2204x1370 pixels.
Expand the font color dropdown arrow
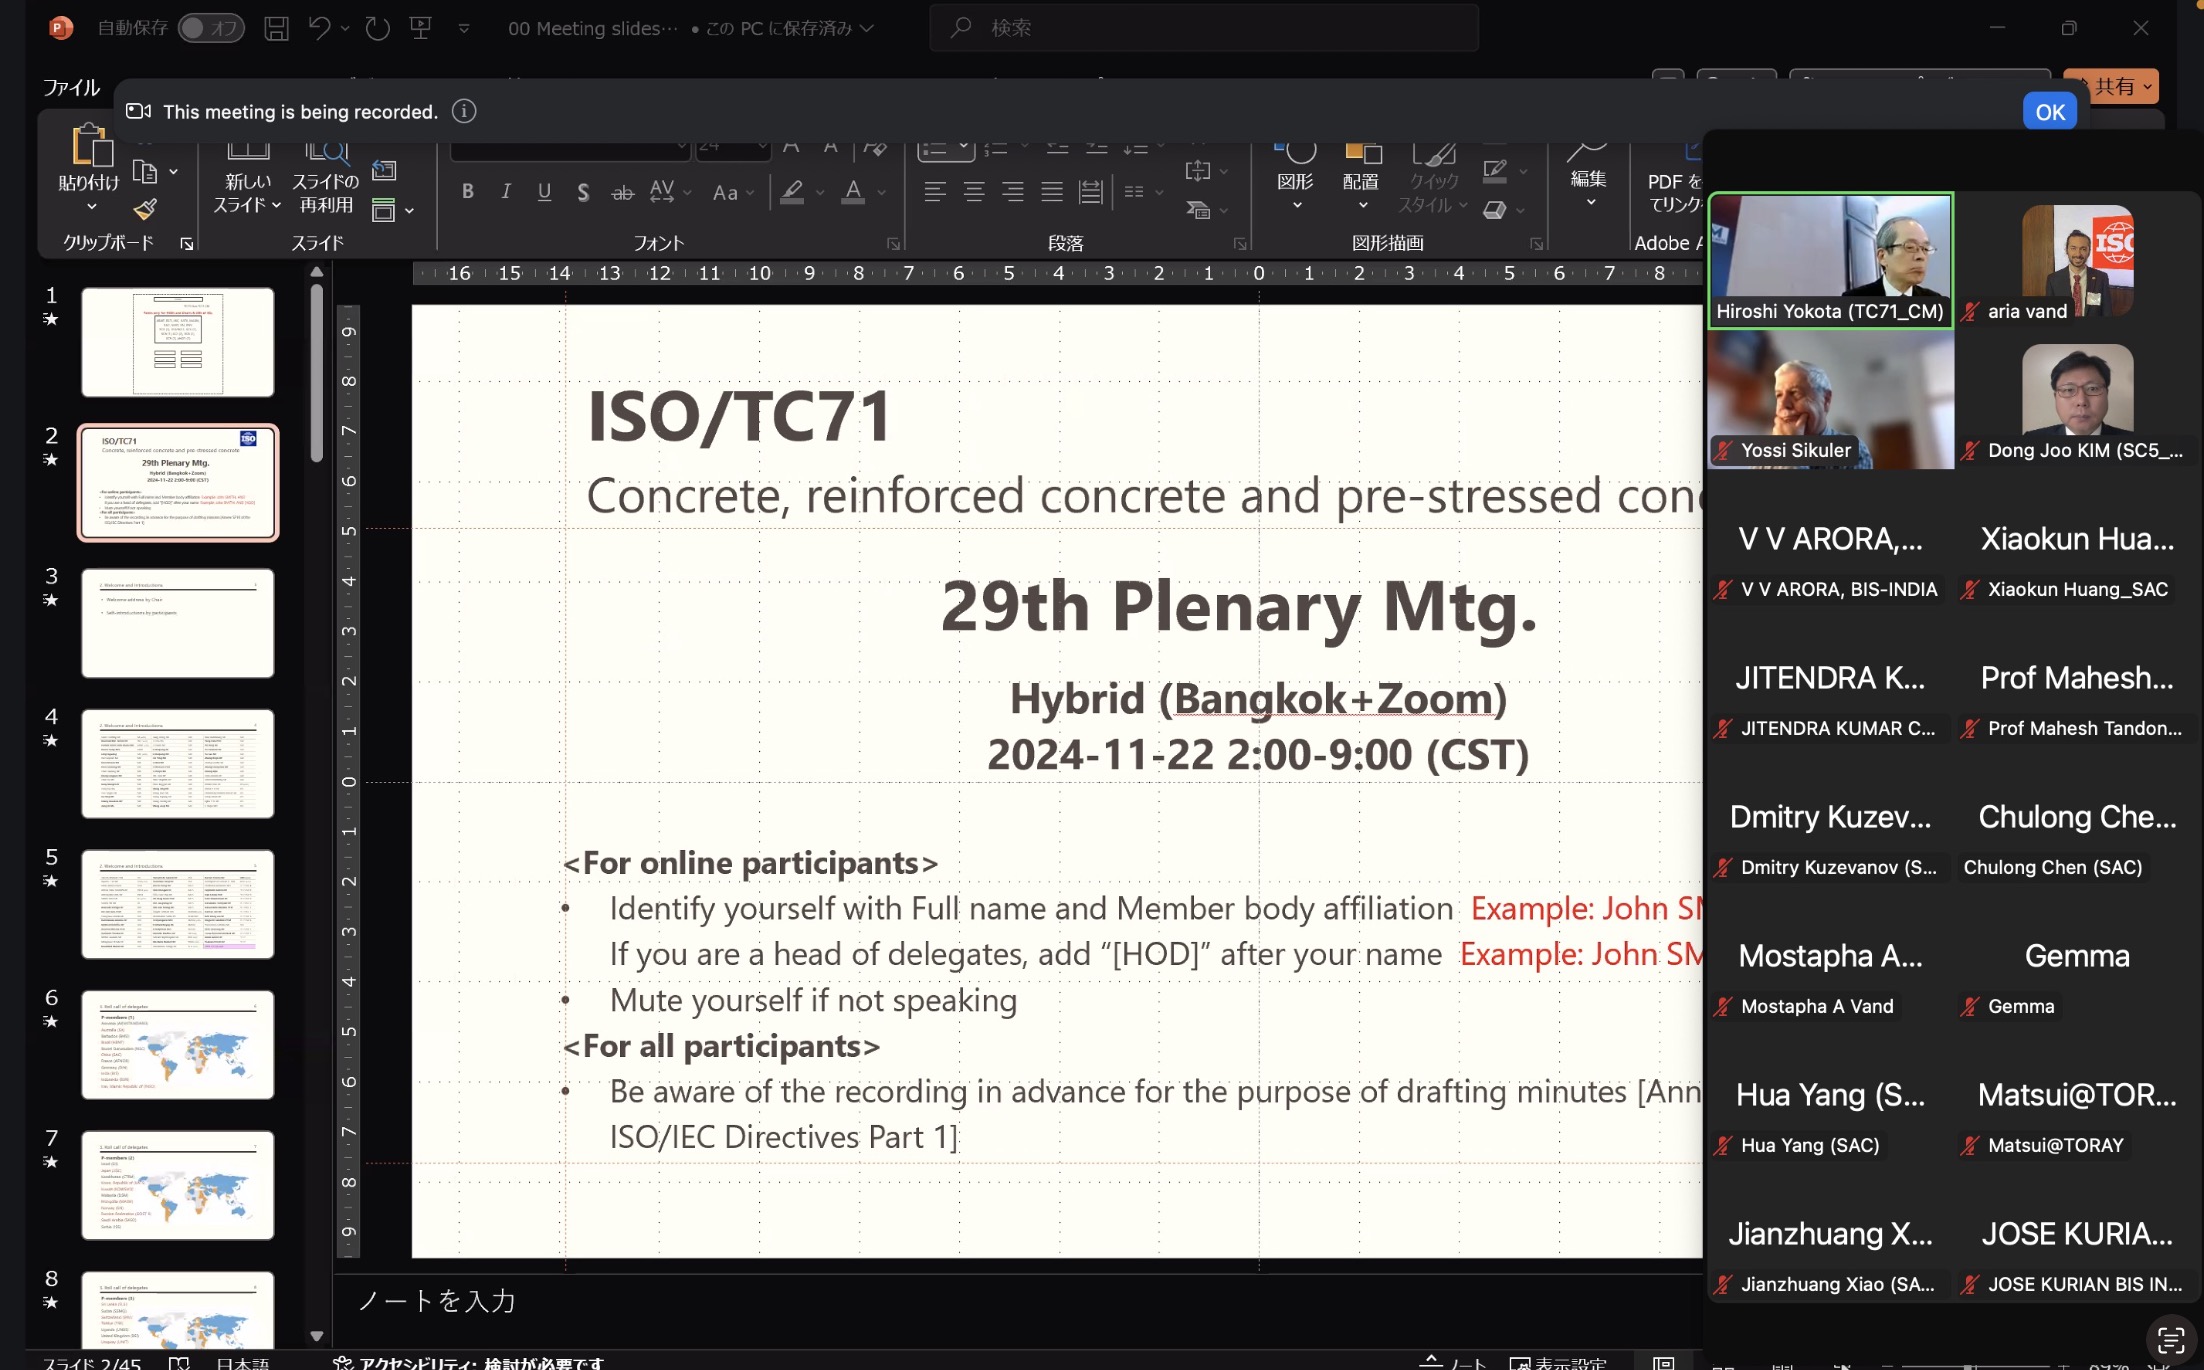(x=881, y=192)
